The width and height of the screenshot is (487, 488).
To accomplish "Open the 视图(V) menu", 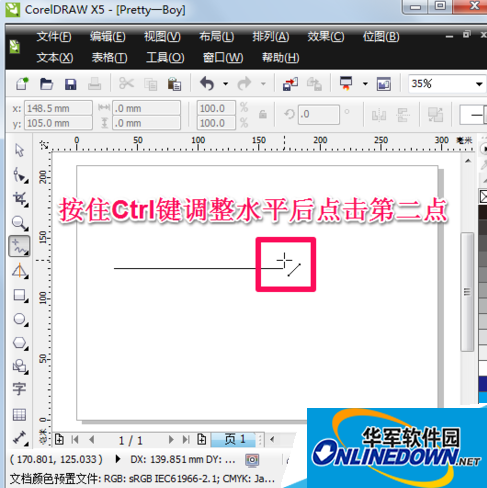I will click(x=162, y=36).
